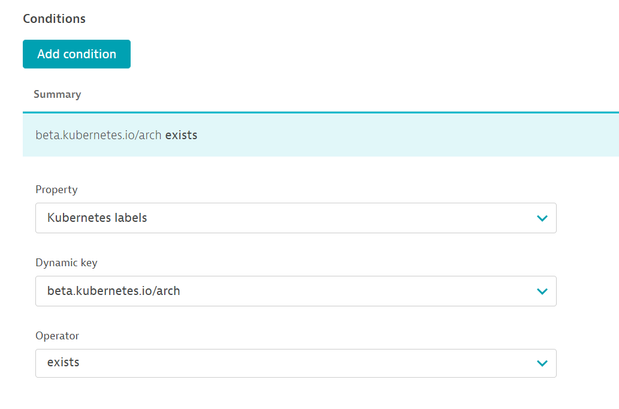Click the bold exists word in summary
This screenshot has height=409, width=619.
click(181, 135)
